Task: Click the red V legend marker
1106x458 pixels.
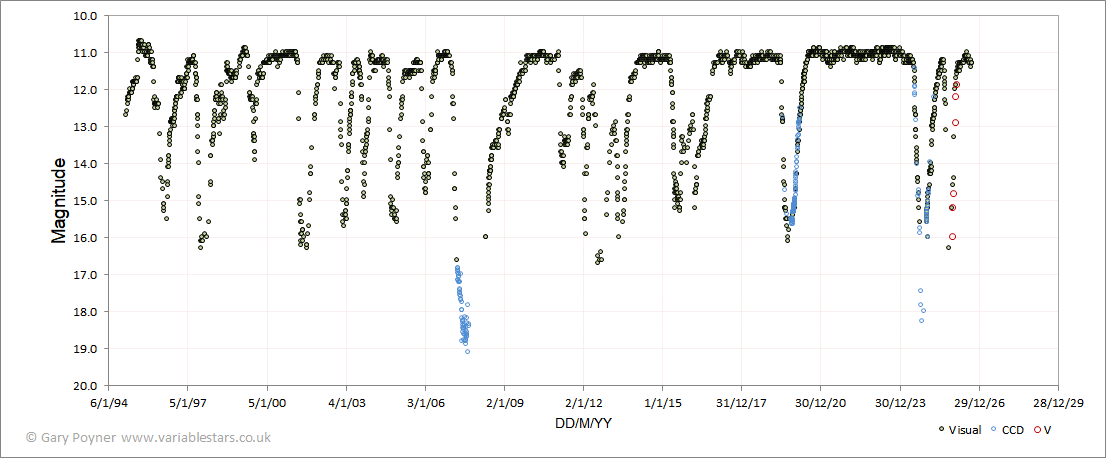Action: pos(1037,429)
